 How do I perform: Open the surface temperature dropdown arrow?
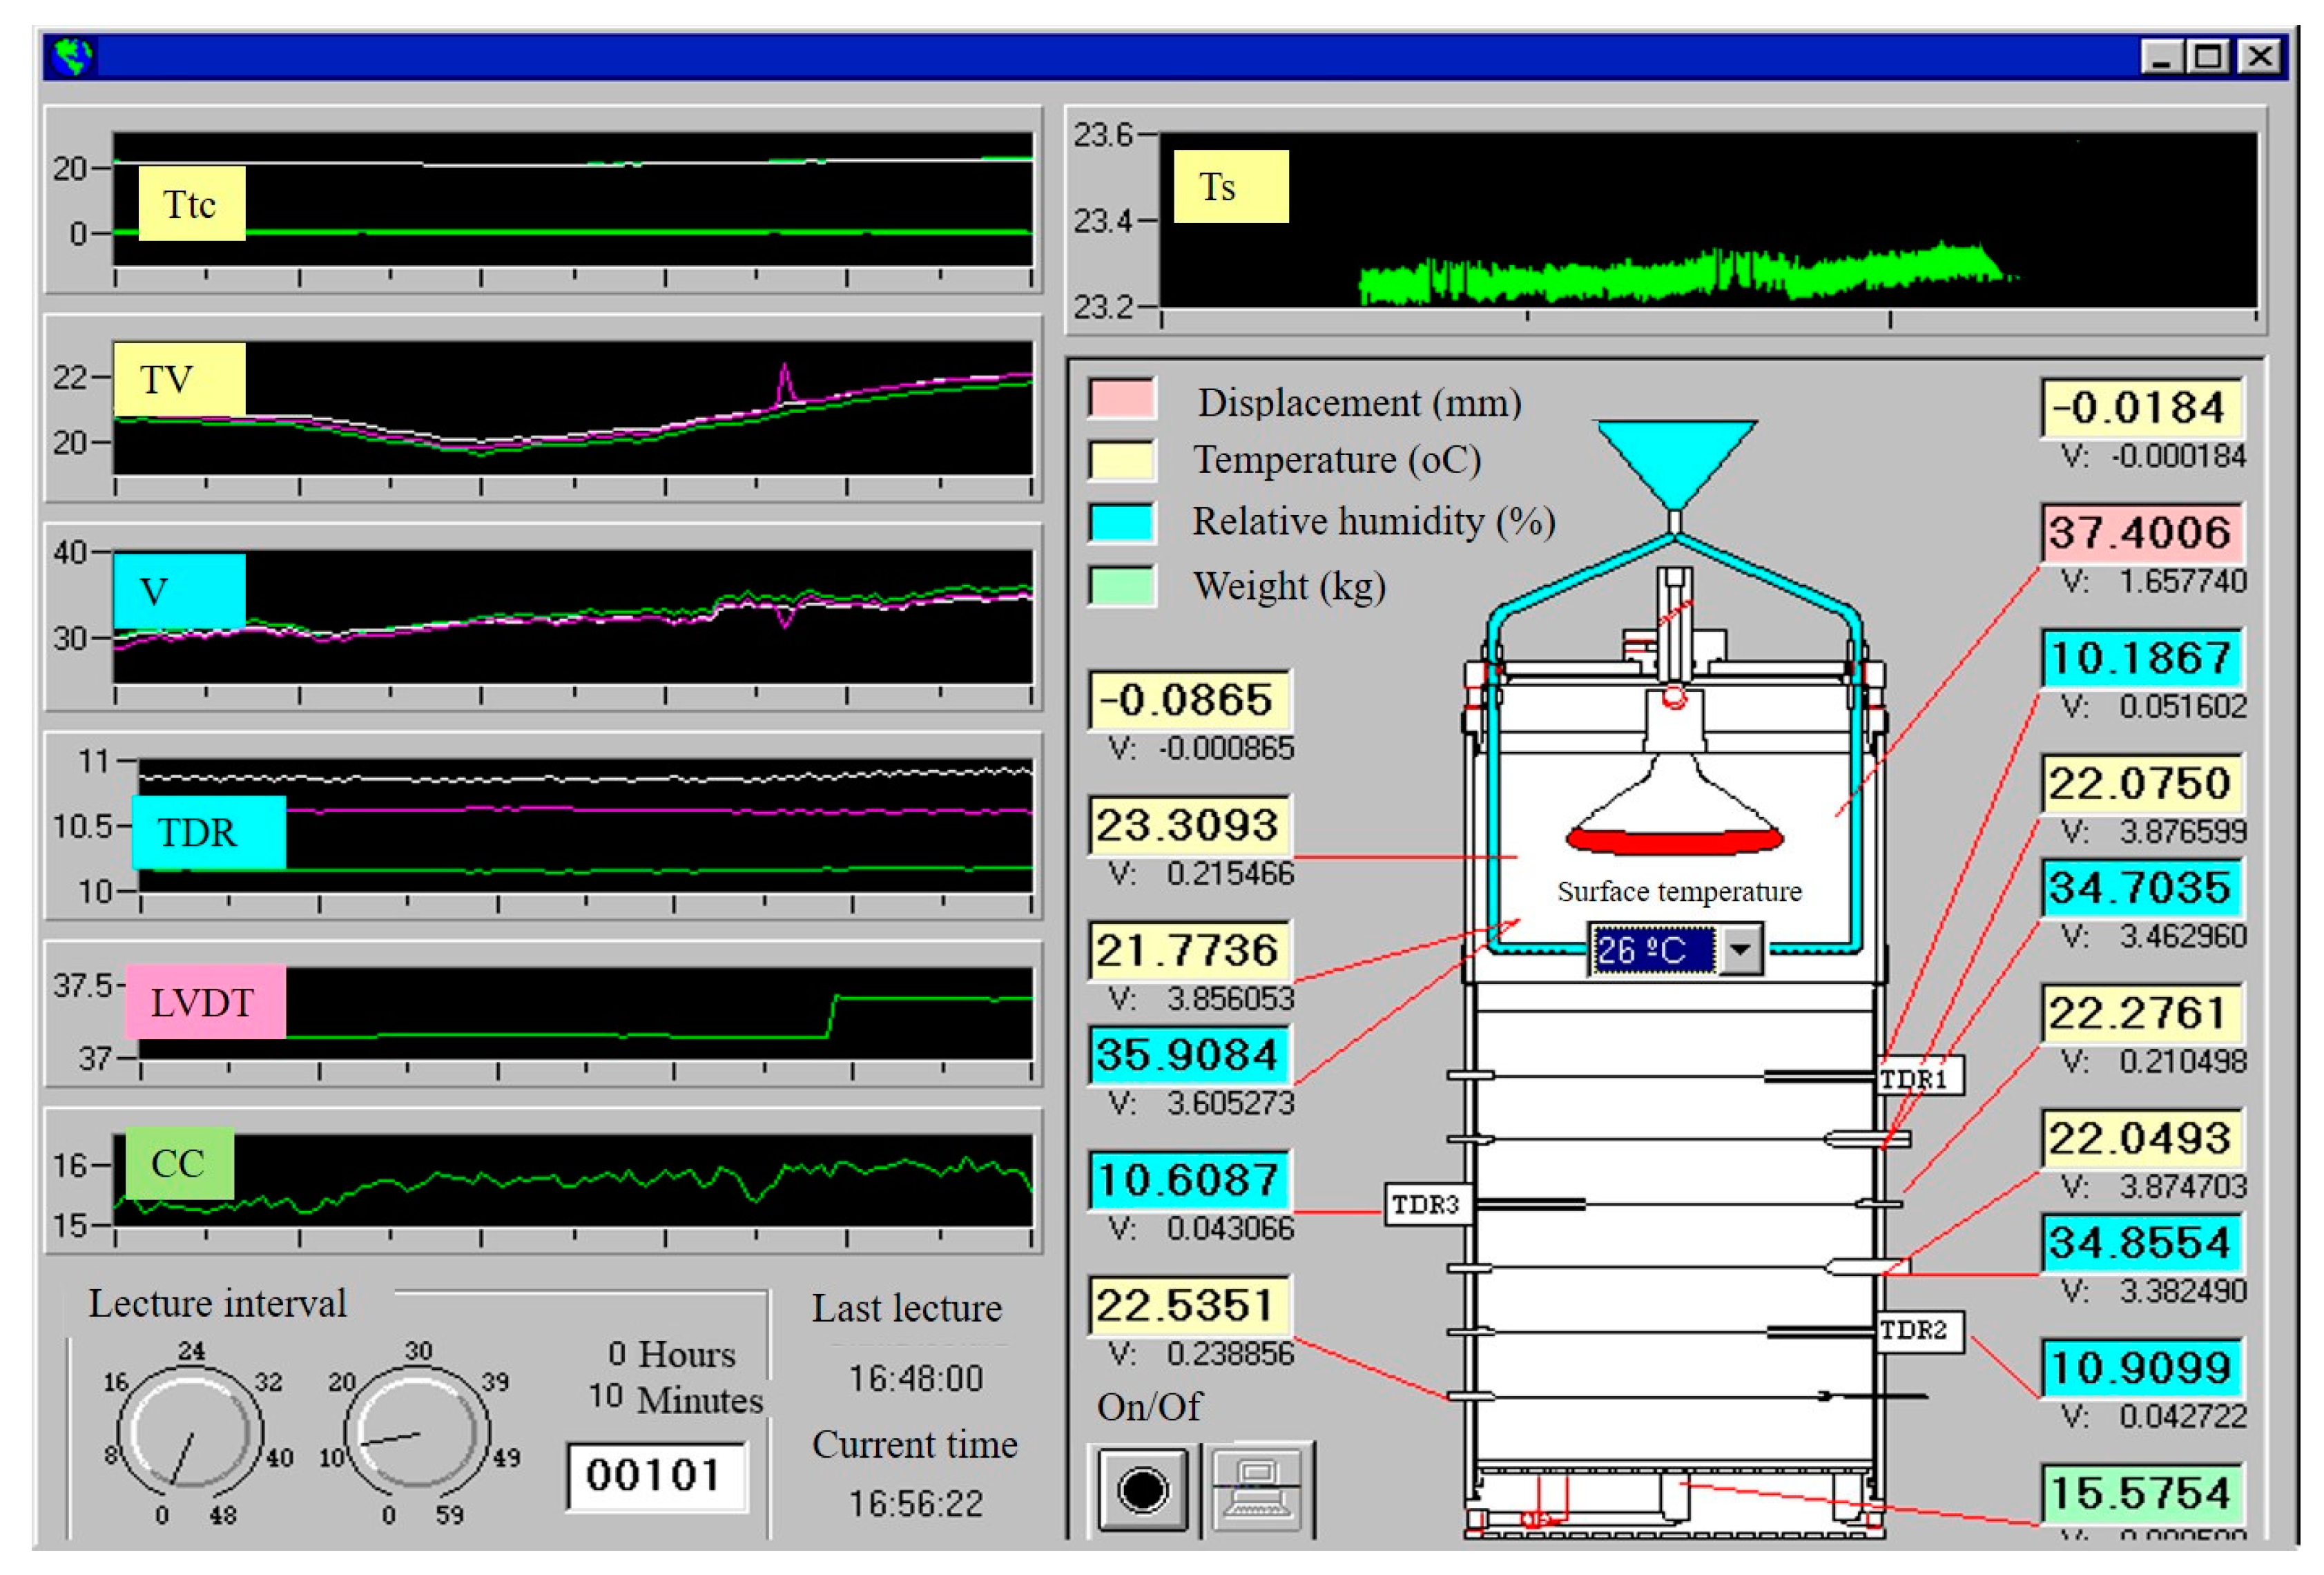(x=1741, y=949)
